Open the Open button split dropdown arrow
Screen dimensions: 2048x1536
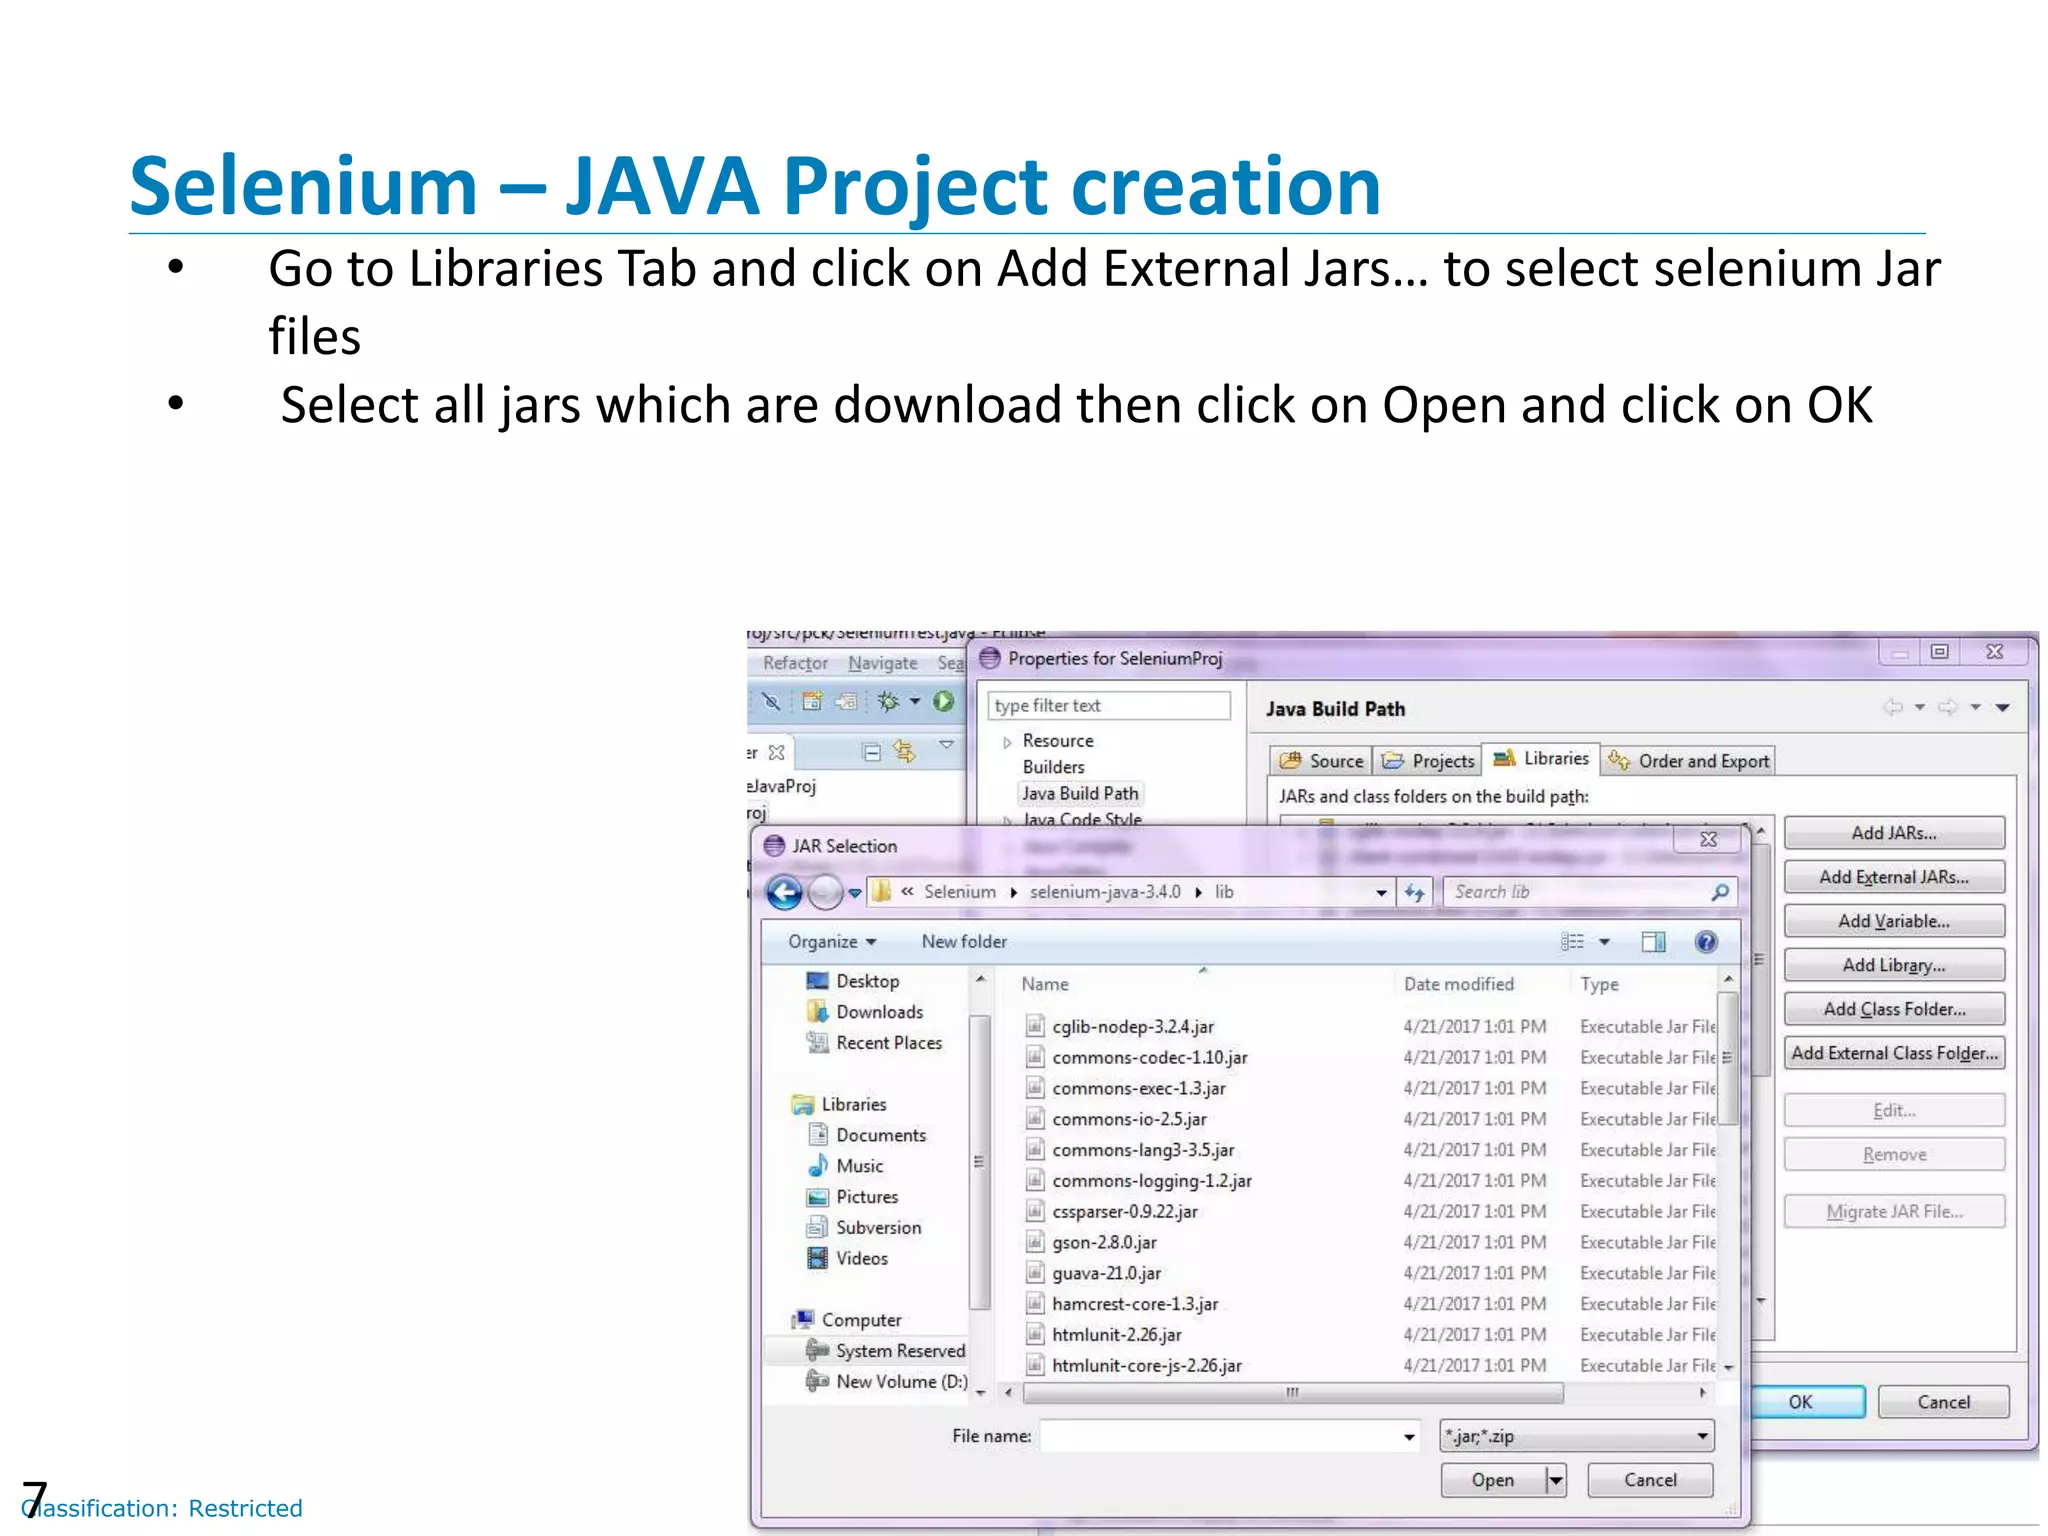click(x=1555, y=1480)
